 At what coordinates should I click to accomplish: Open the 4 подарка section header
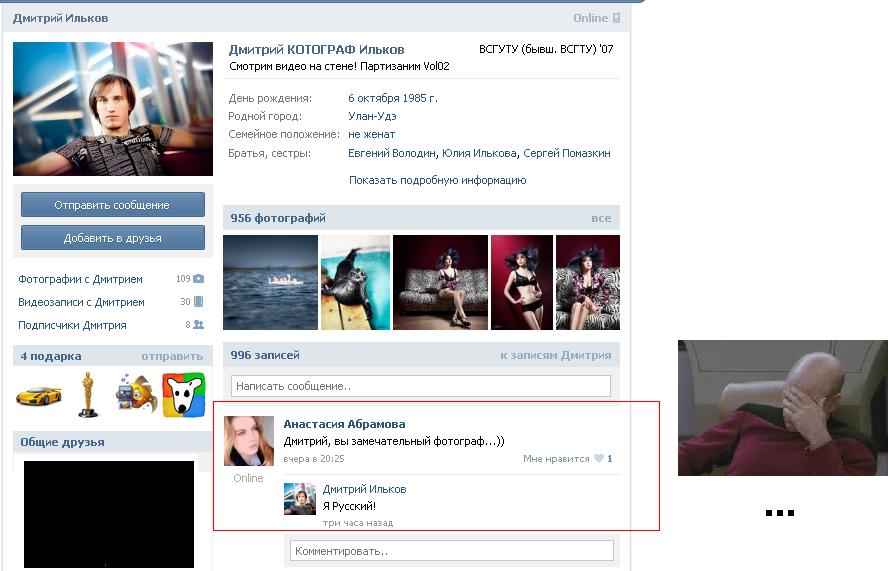point(51,356)
